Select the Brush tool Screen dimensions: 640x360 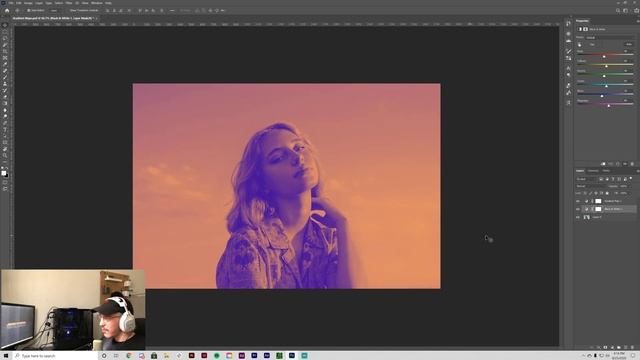click(x=5, y=77)
